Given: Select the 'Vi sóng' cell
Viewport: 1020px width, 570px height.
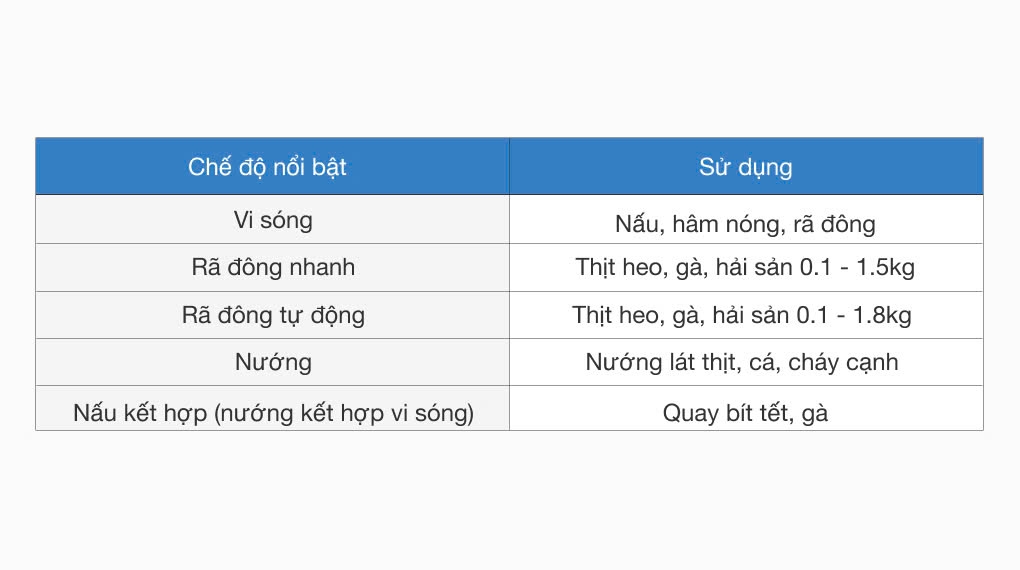Looking at the screenshot, I should click(x=273, y=220).
